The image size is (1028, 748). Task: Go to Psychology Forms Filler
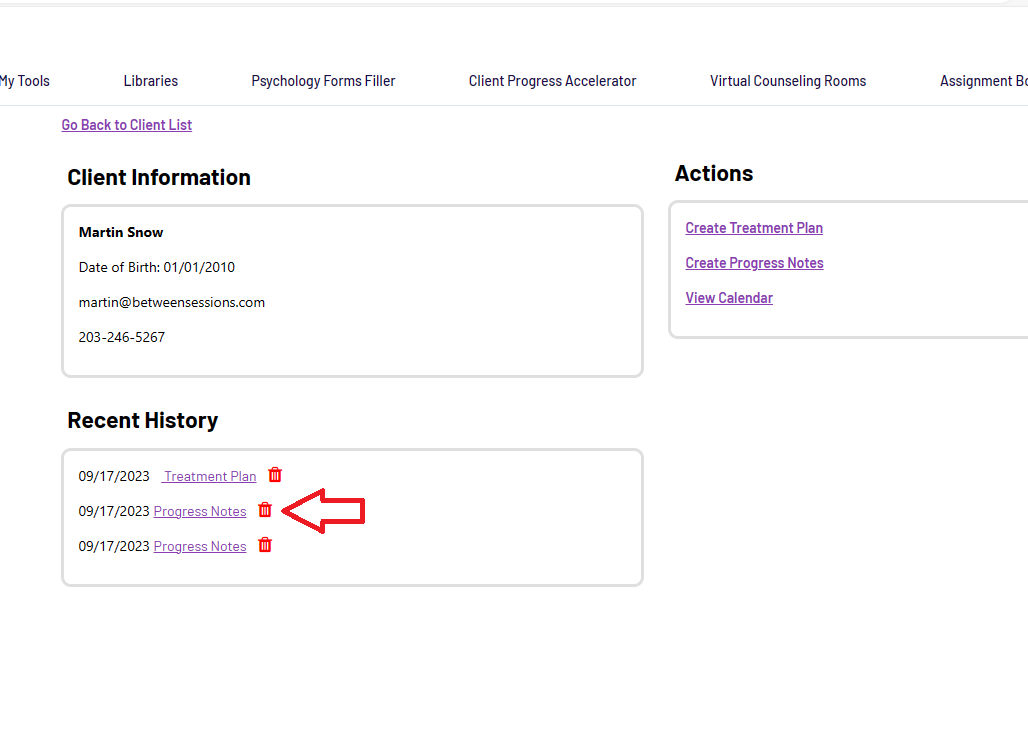tap(323, 81)
